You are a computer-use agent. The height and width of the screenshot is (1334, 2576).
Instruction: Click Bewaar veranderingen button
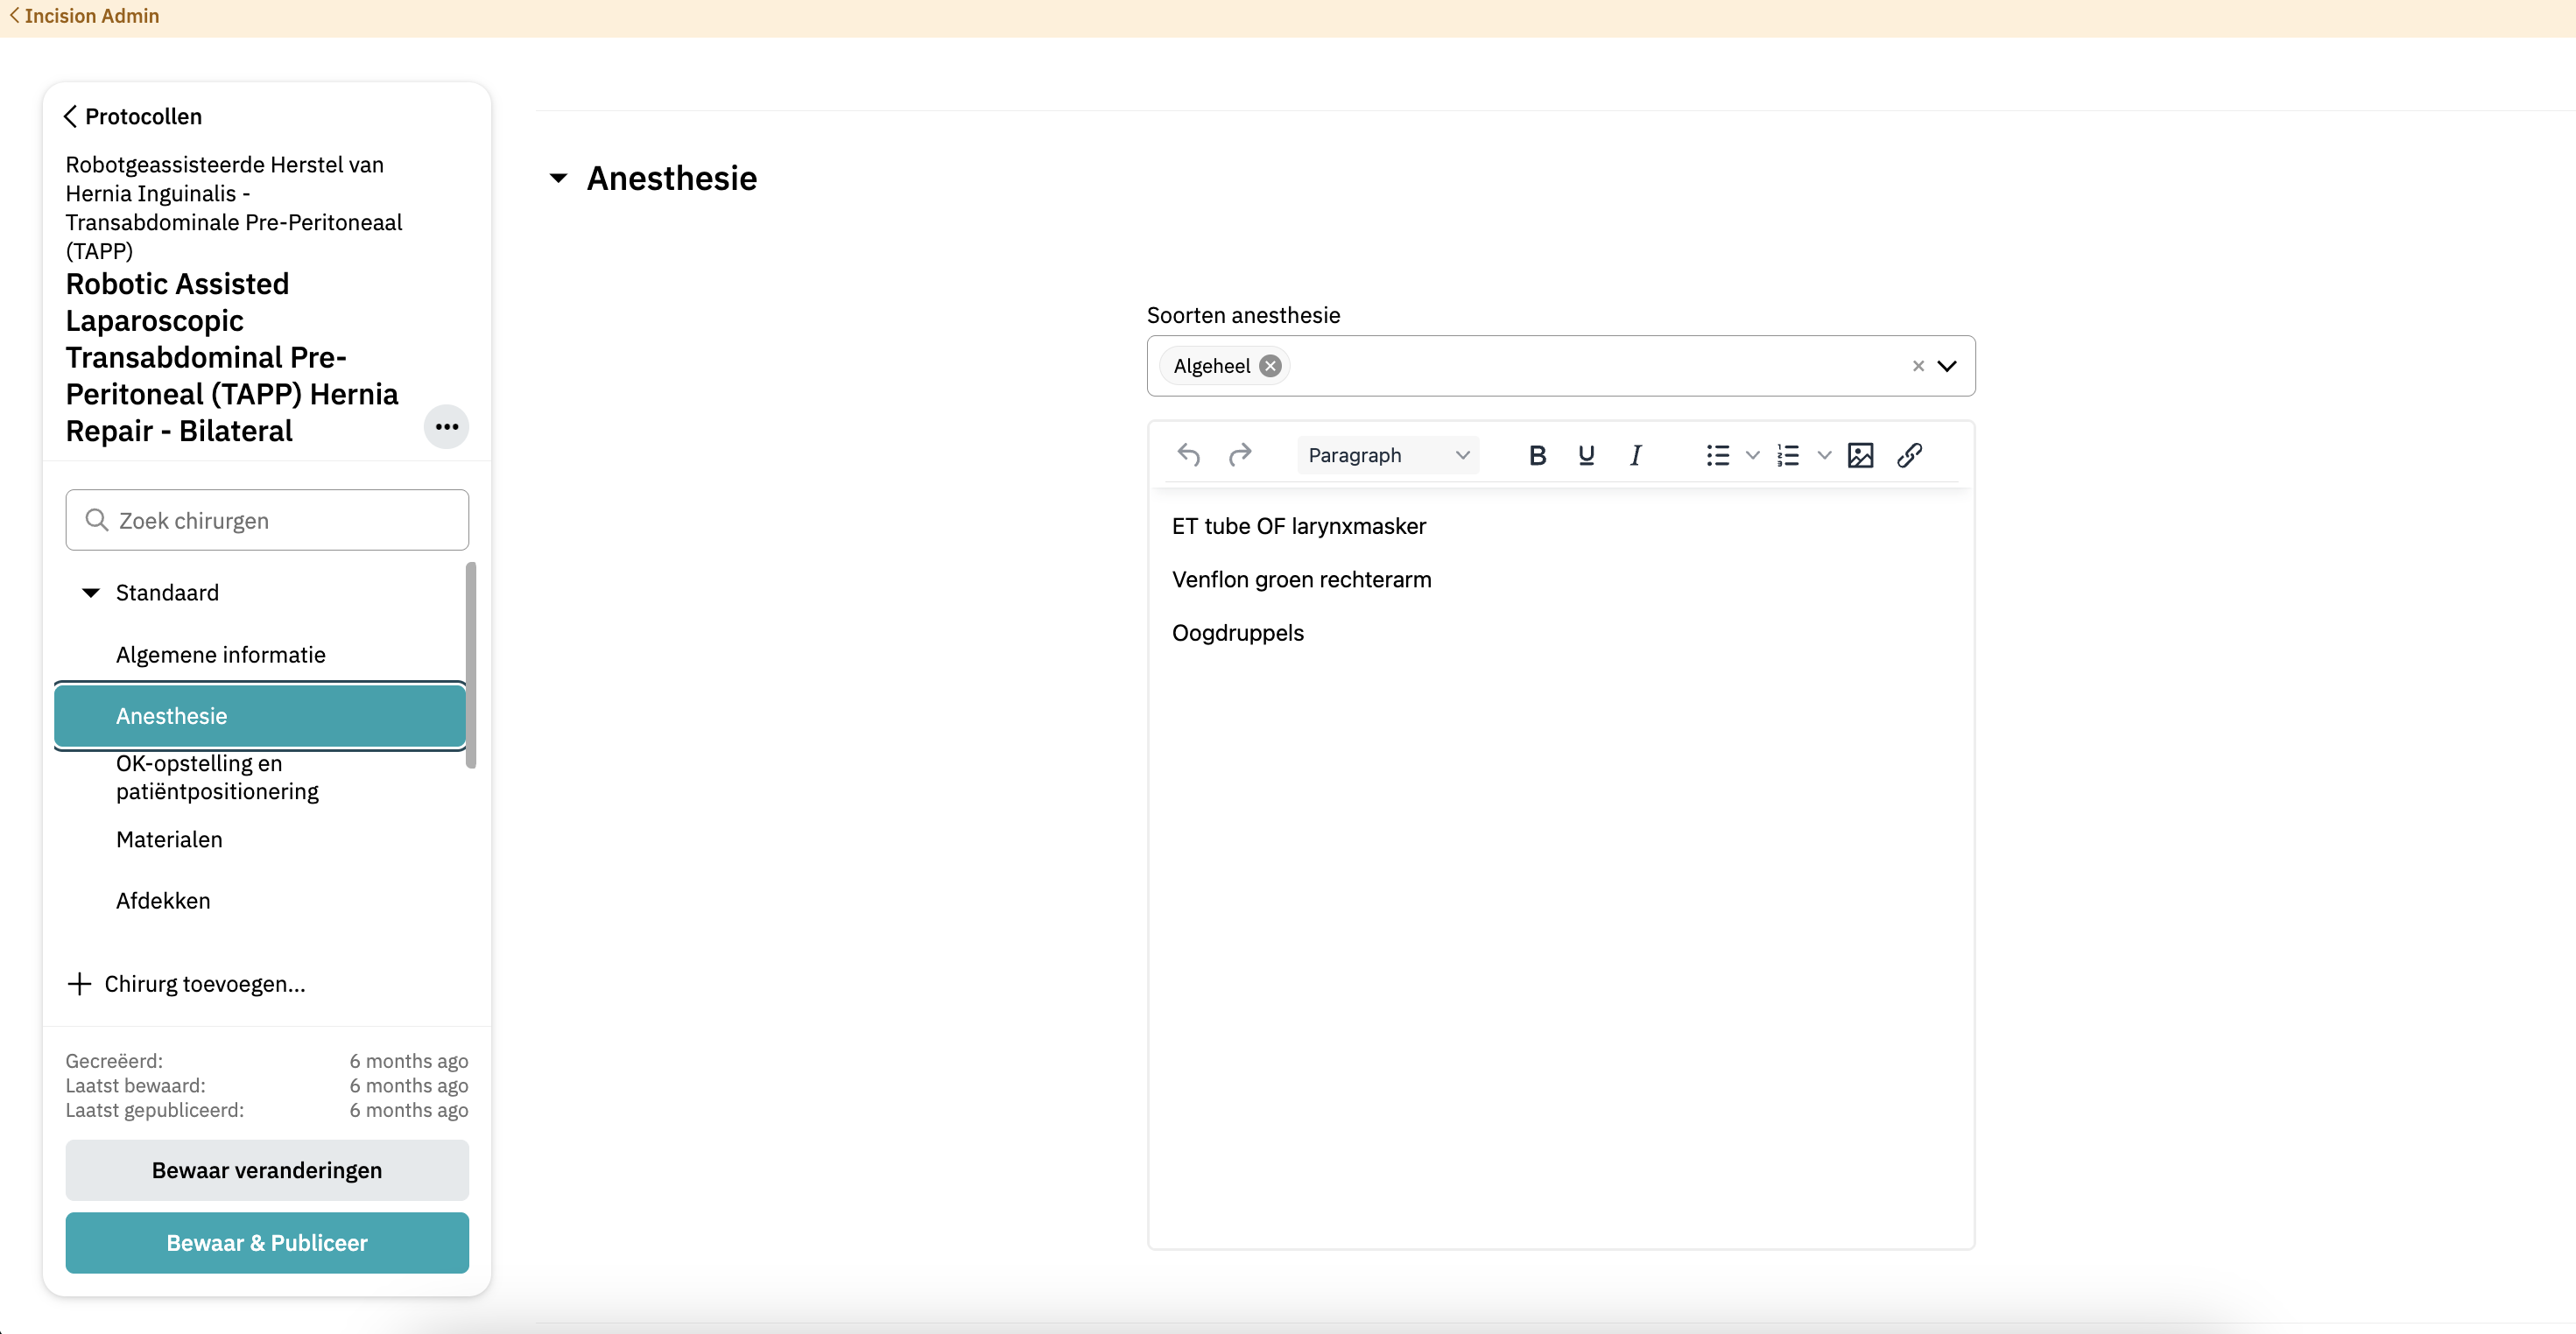pos(267,1170)
